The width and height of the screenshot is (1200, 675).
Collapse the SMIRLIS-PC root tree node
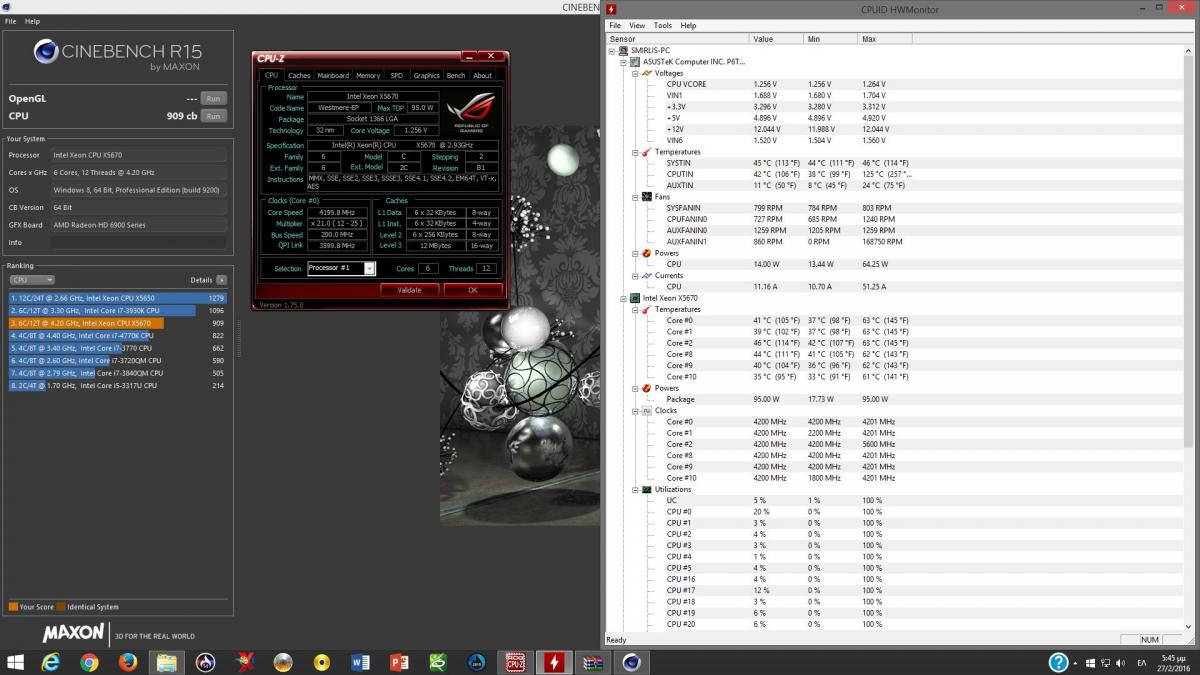(611, 50)
